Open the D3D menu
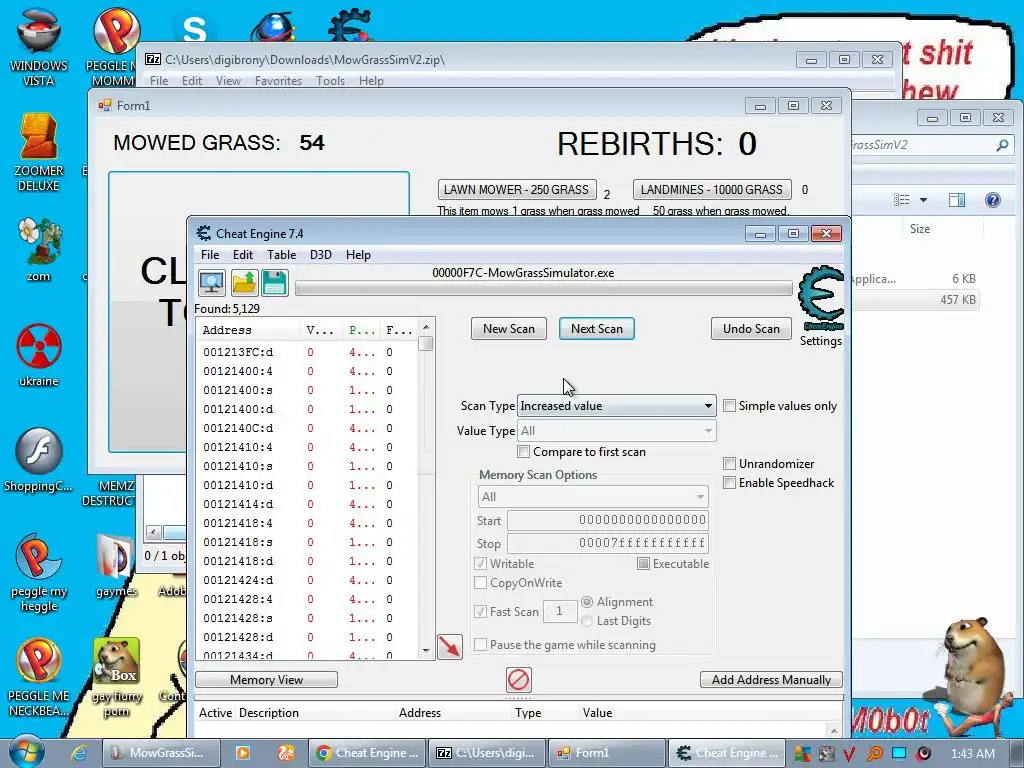1024x768 pixels. (x=321, y=255)
